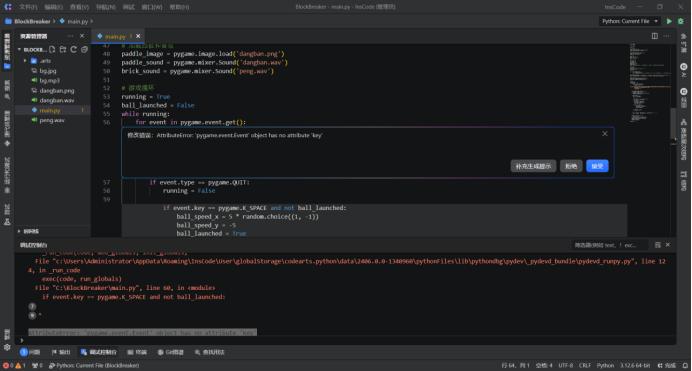This screenshot has width=692, height=371.
Task: Switch to the problems tab with badge
Action: [30, 352]
